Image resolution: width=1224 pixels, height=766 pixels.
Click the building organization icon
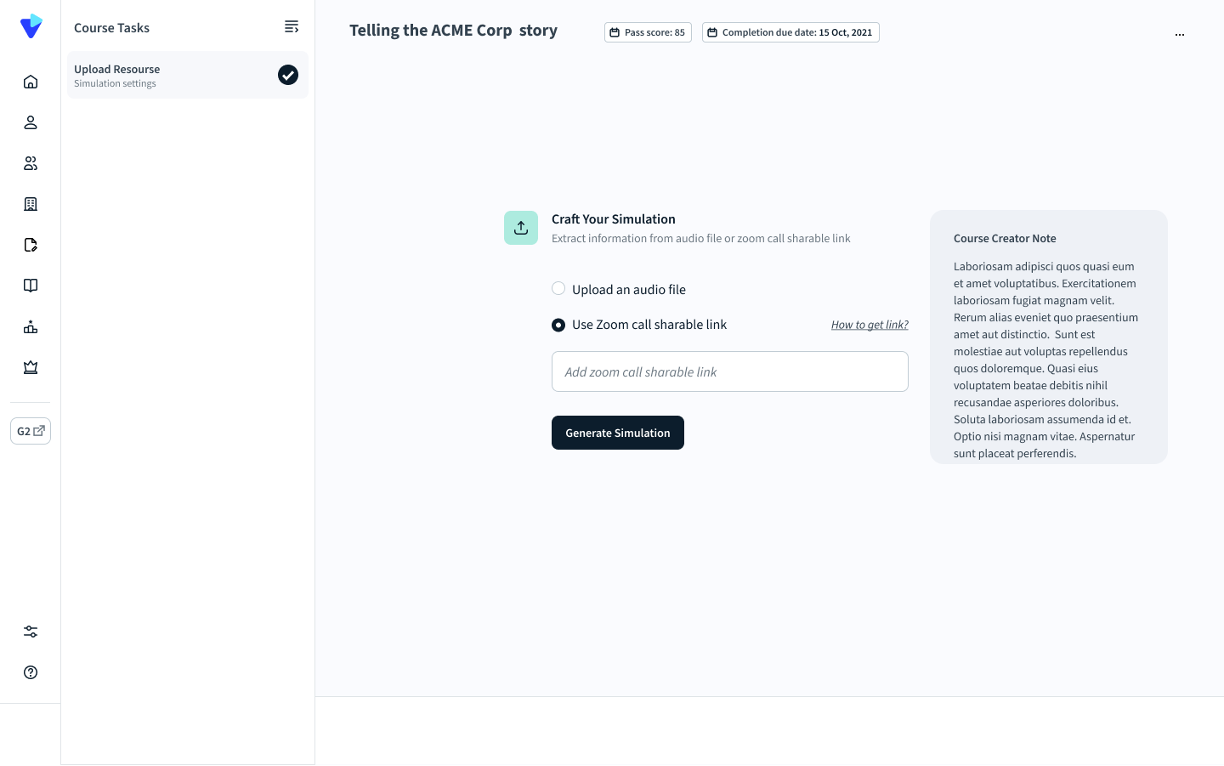(31, 204)
